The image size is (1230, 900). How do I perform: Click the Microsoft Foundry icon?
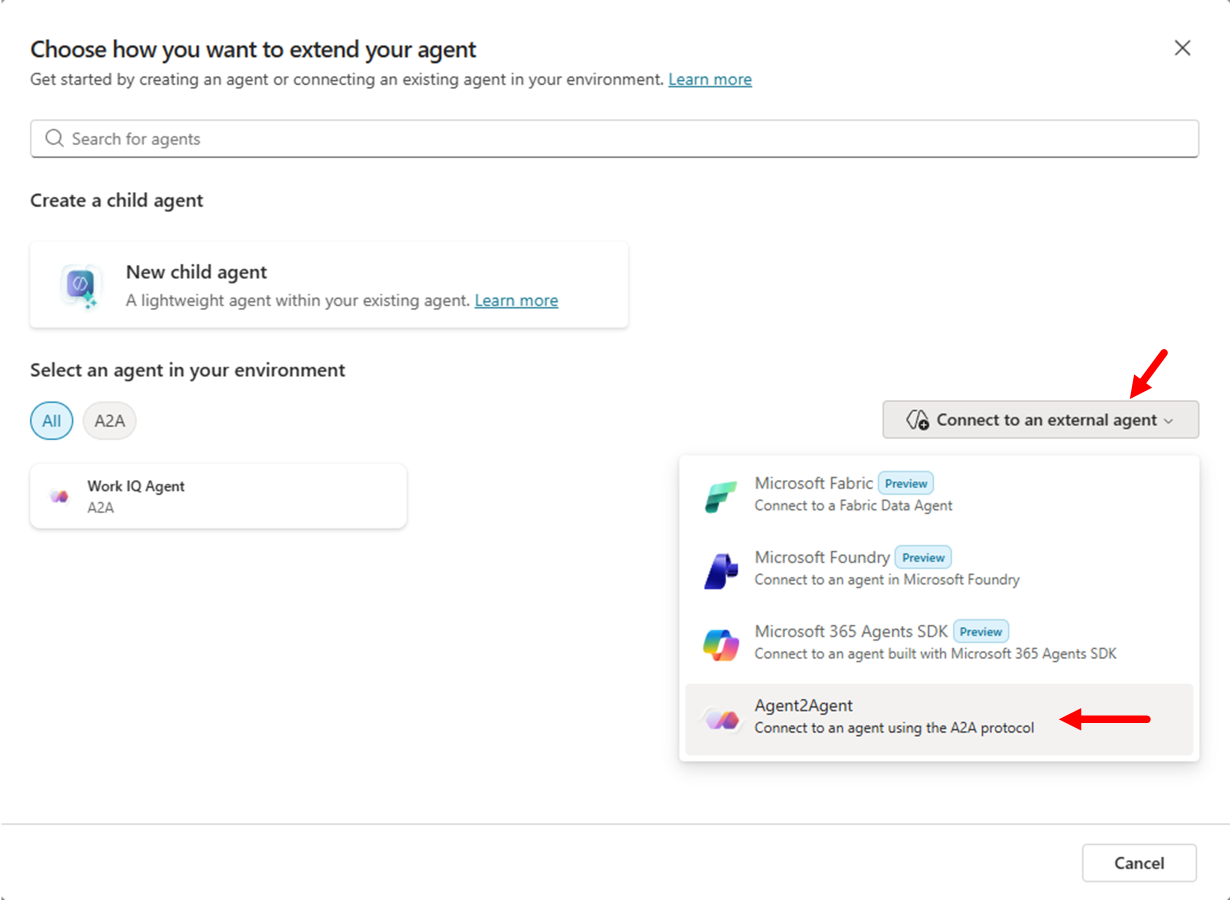(721, 570)
